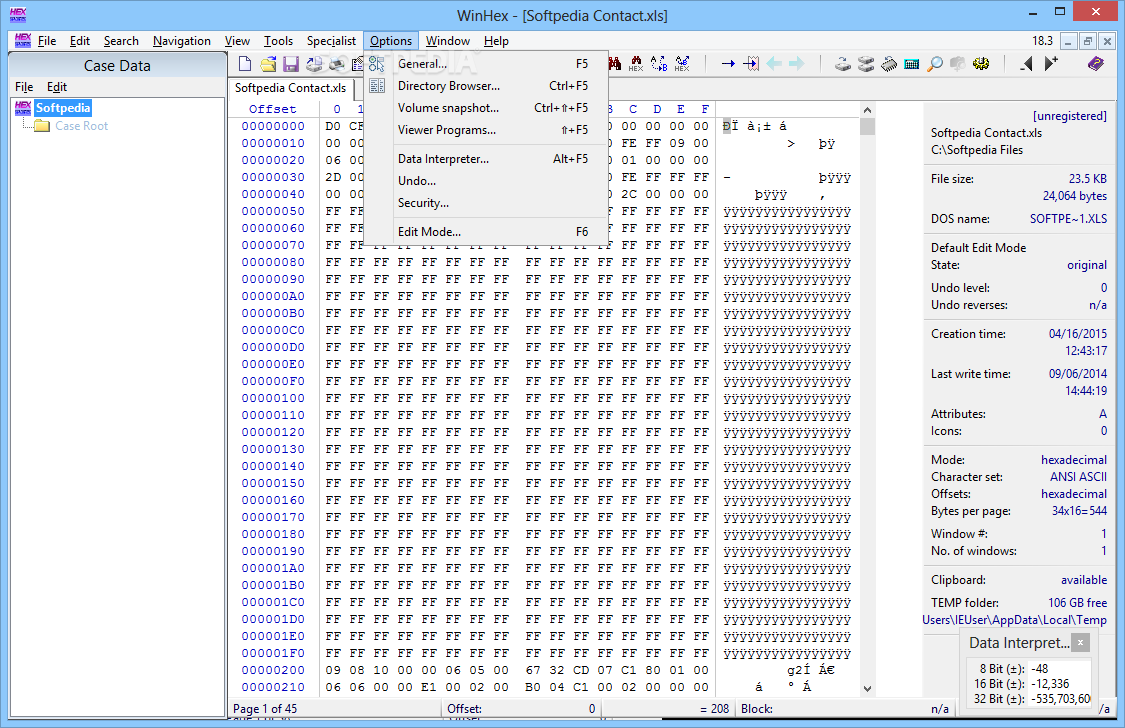Viewport: 1125px width, 728px height.
Task: Click the Replace Text A-to-B icon
Action: click(659, 64)
